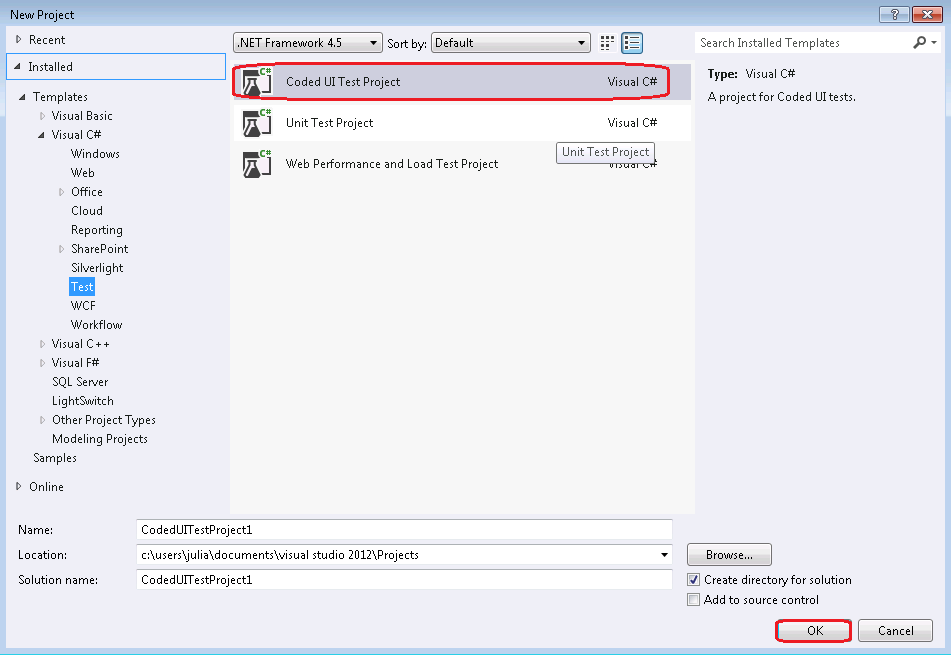
Task: Expand Other Project Types node
Action: 42,420
